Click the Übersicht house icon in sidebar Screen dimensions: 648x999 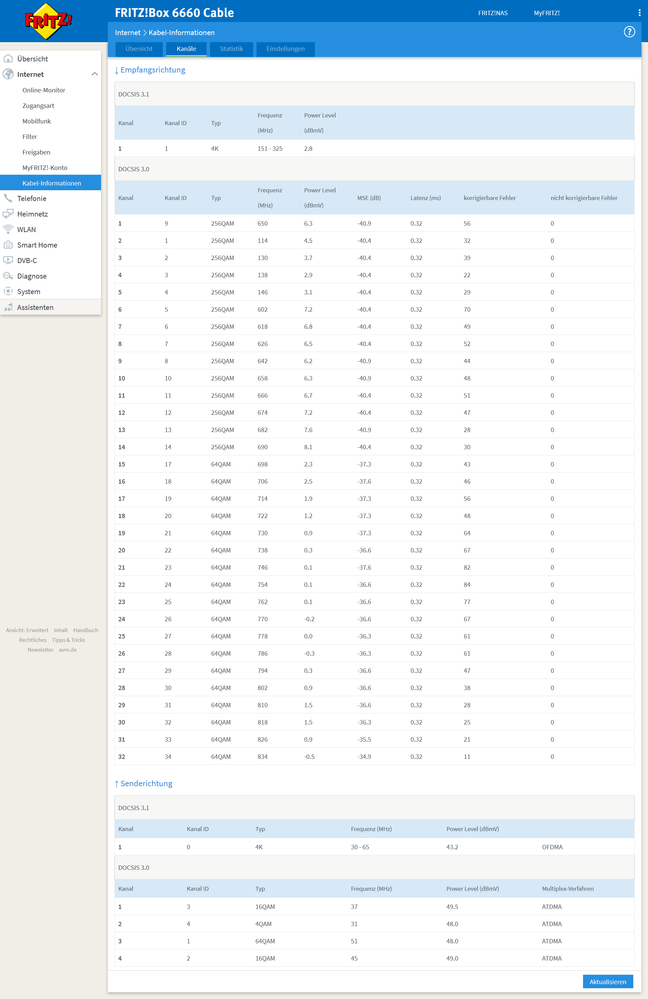click(8, 59)
